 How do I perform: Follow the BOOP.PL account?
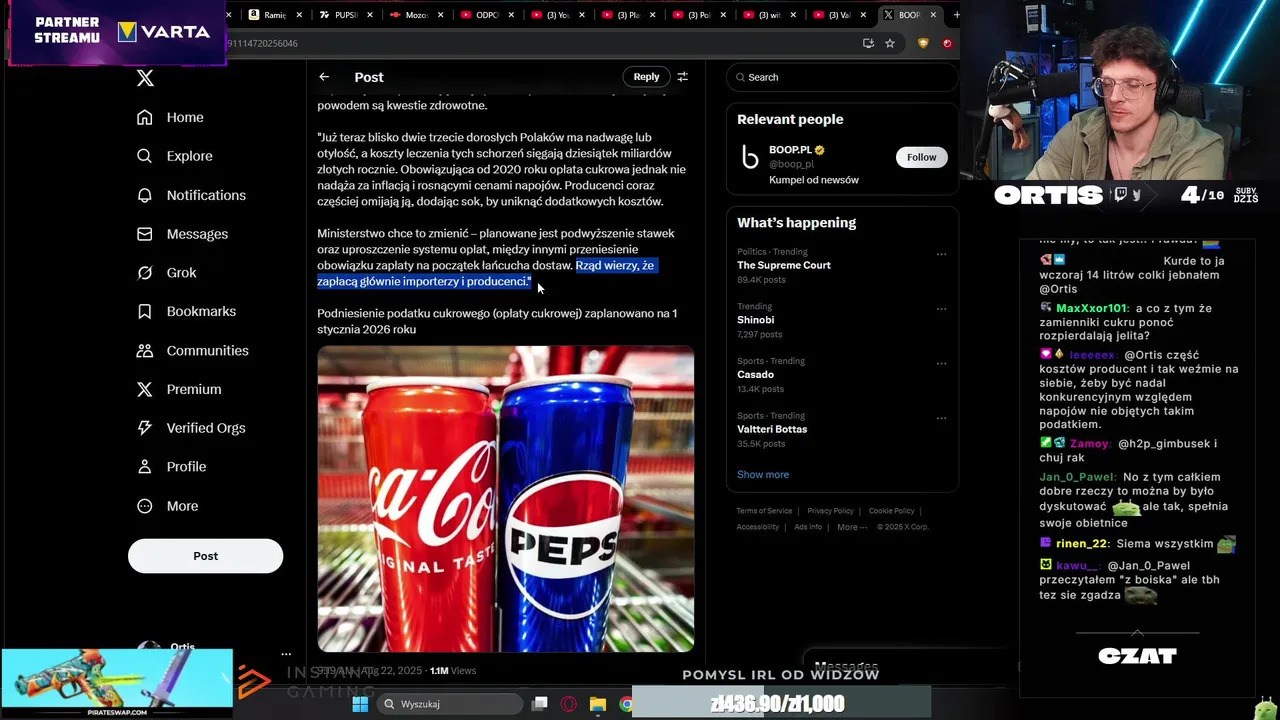pyautogui.click(x=921, y=157)
